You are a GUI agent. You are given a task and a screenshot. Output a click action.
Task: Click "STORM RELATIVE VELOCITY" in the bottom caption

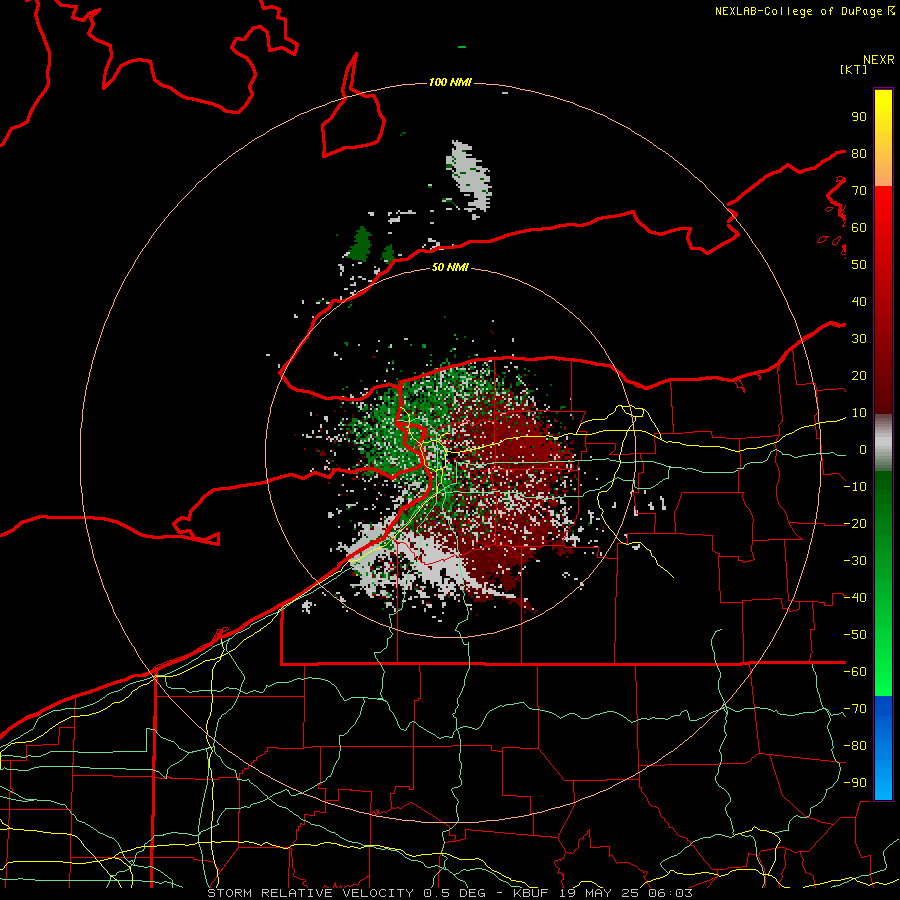click(x=311, y=893)
